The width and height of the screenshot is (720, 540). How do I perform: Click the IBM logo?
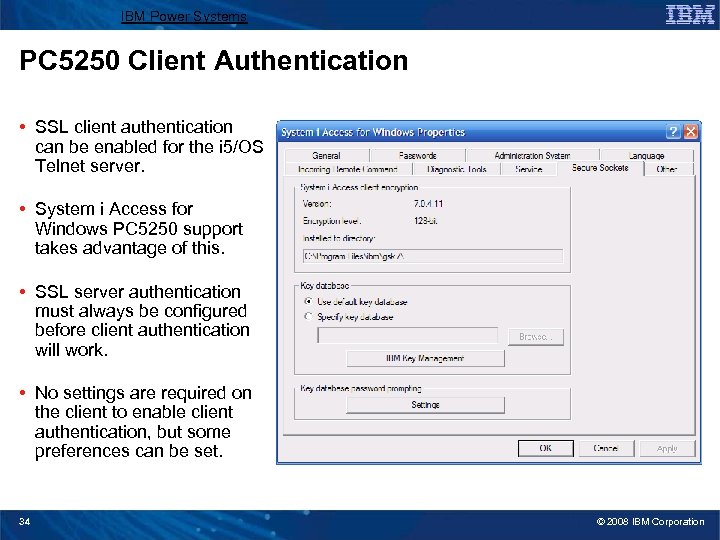click(x=690, y=15)
